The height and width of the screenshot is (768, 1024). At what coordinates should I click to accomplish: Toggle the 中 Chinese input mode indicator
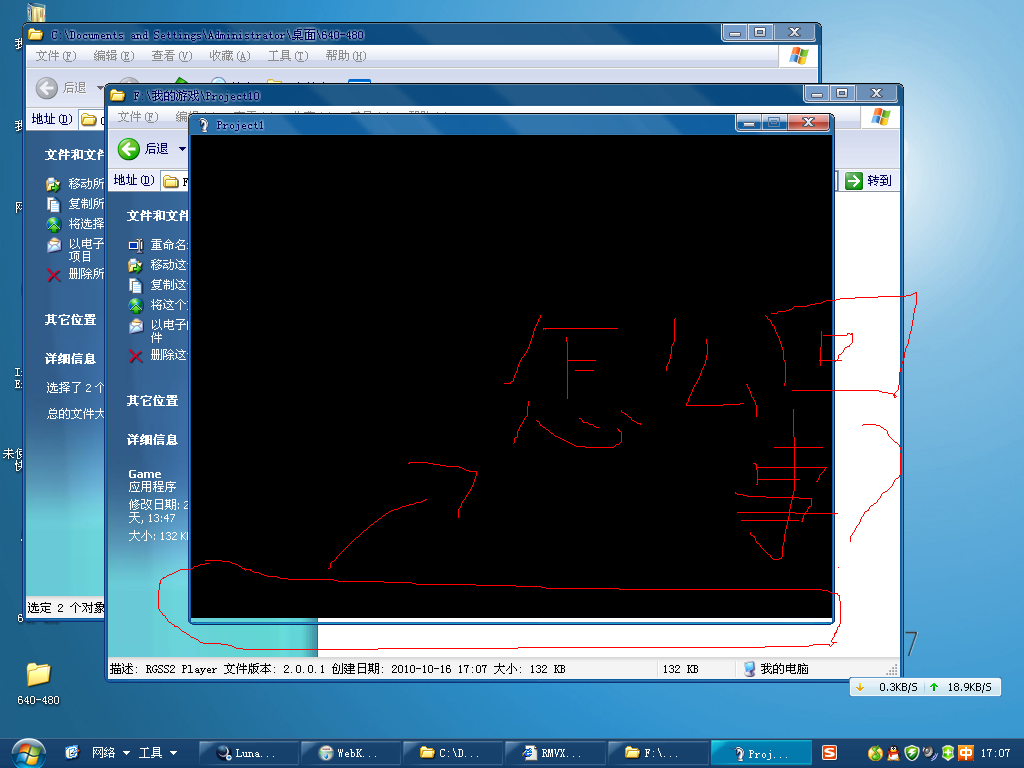click(966, 753)
